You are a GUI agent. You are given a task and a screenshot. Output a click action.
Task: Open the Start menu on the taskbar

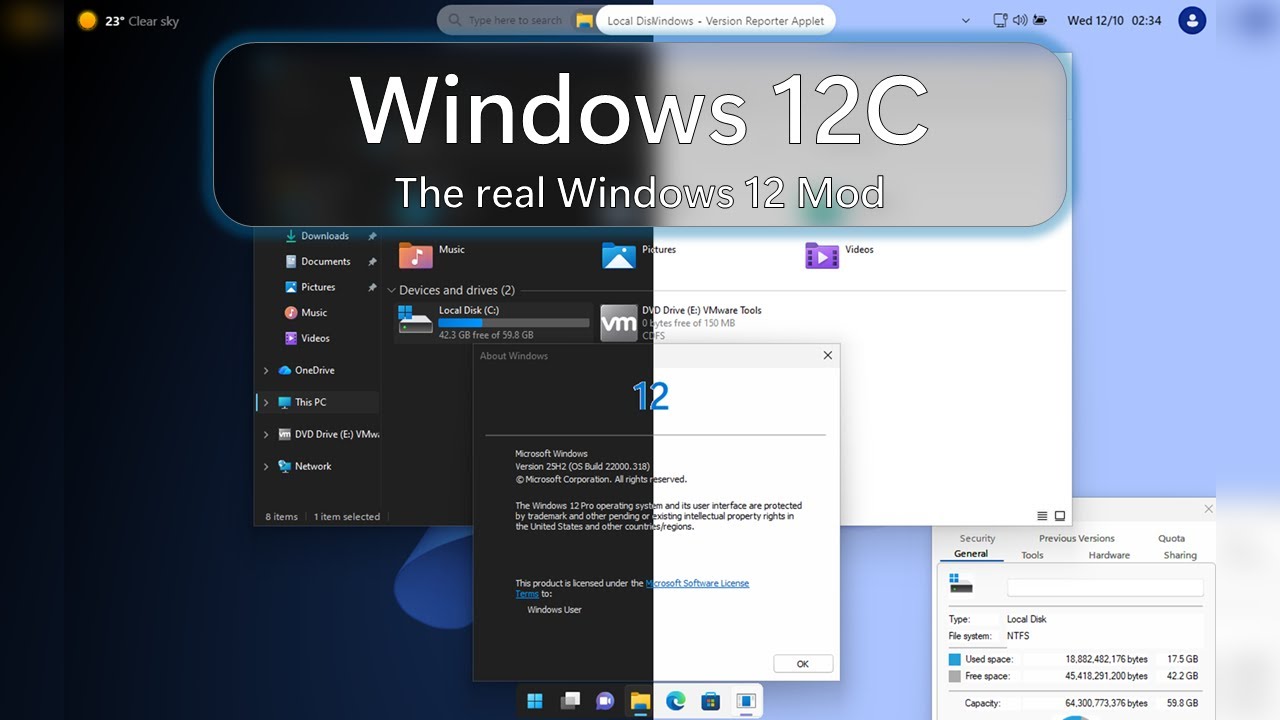tap(535, 701)
